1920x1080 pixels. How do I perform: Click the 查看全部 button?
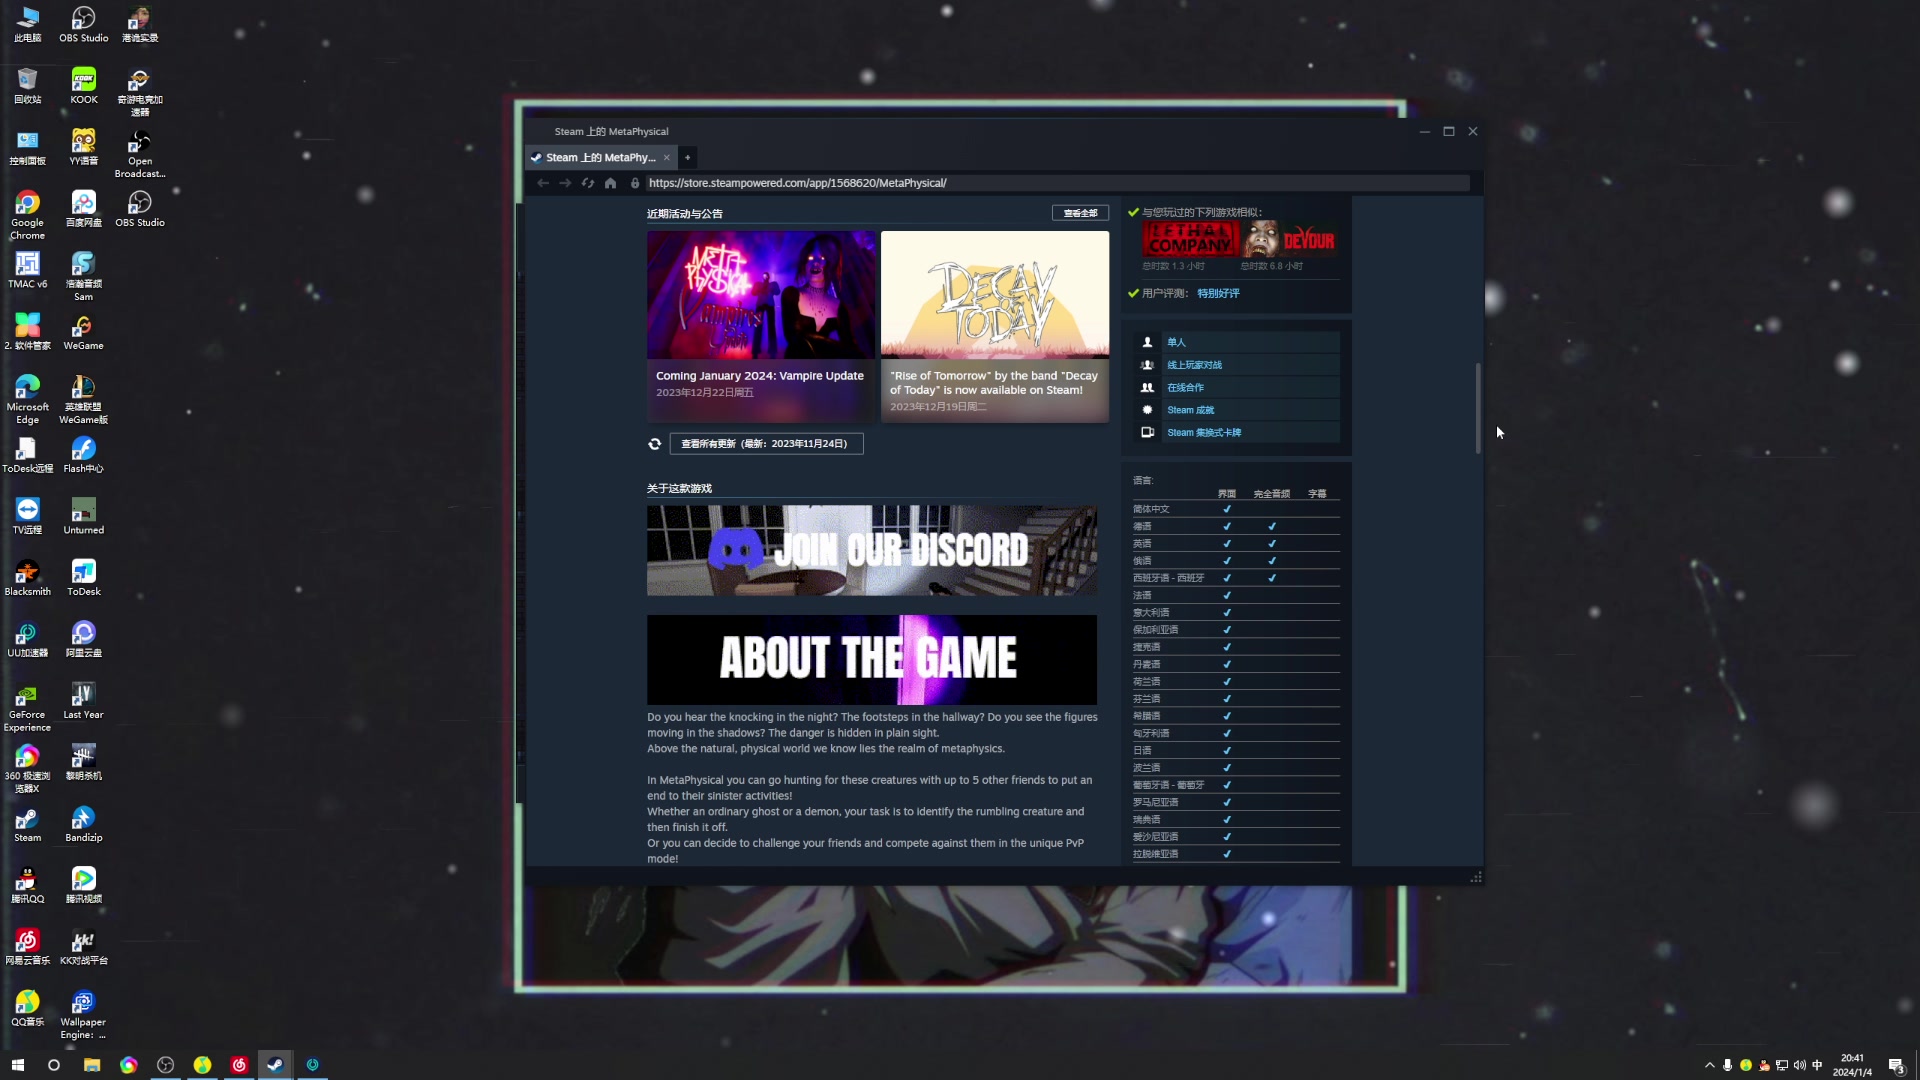click(x=1080, y=213)
